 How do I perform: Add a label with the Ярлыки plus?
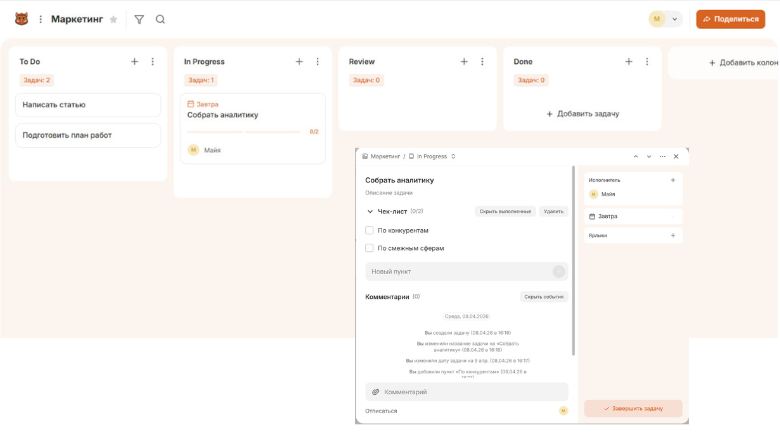672,236
